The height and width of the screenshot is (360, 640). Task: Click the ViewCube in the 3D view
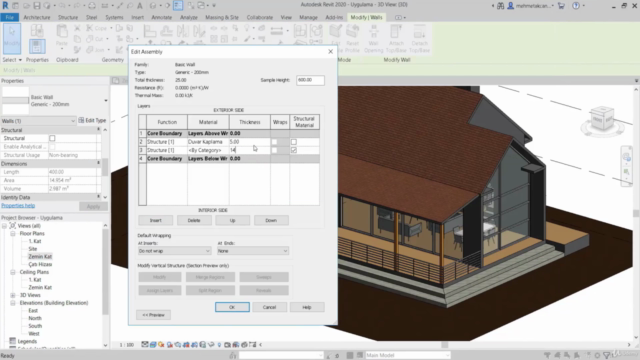point(602,119)
